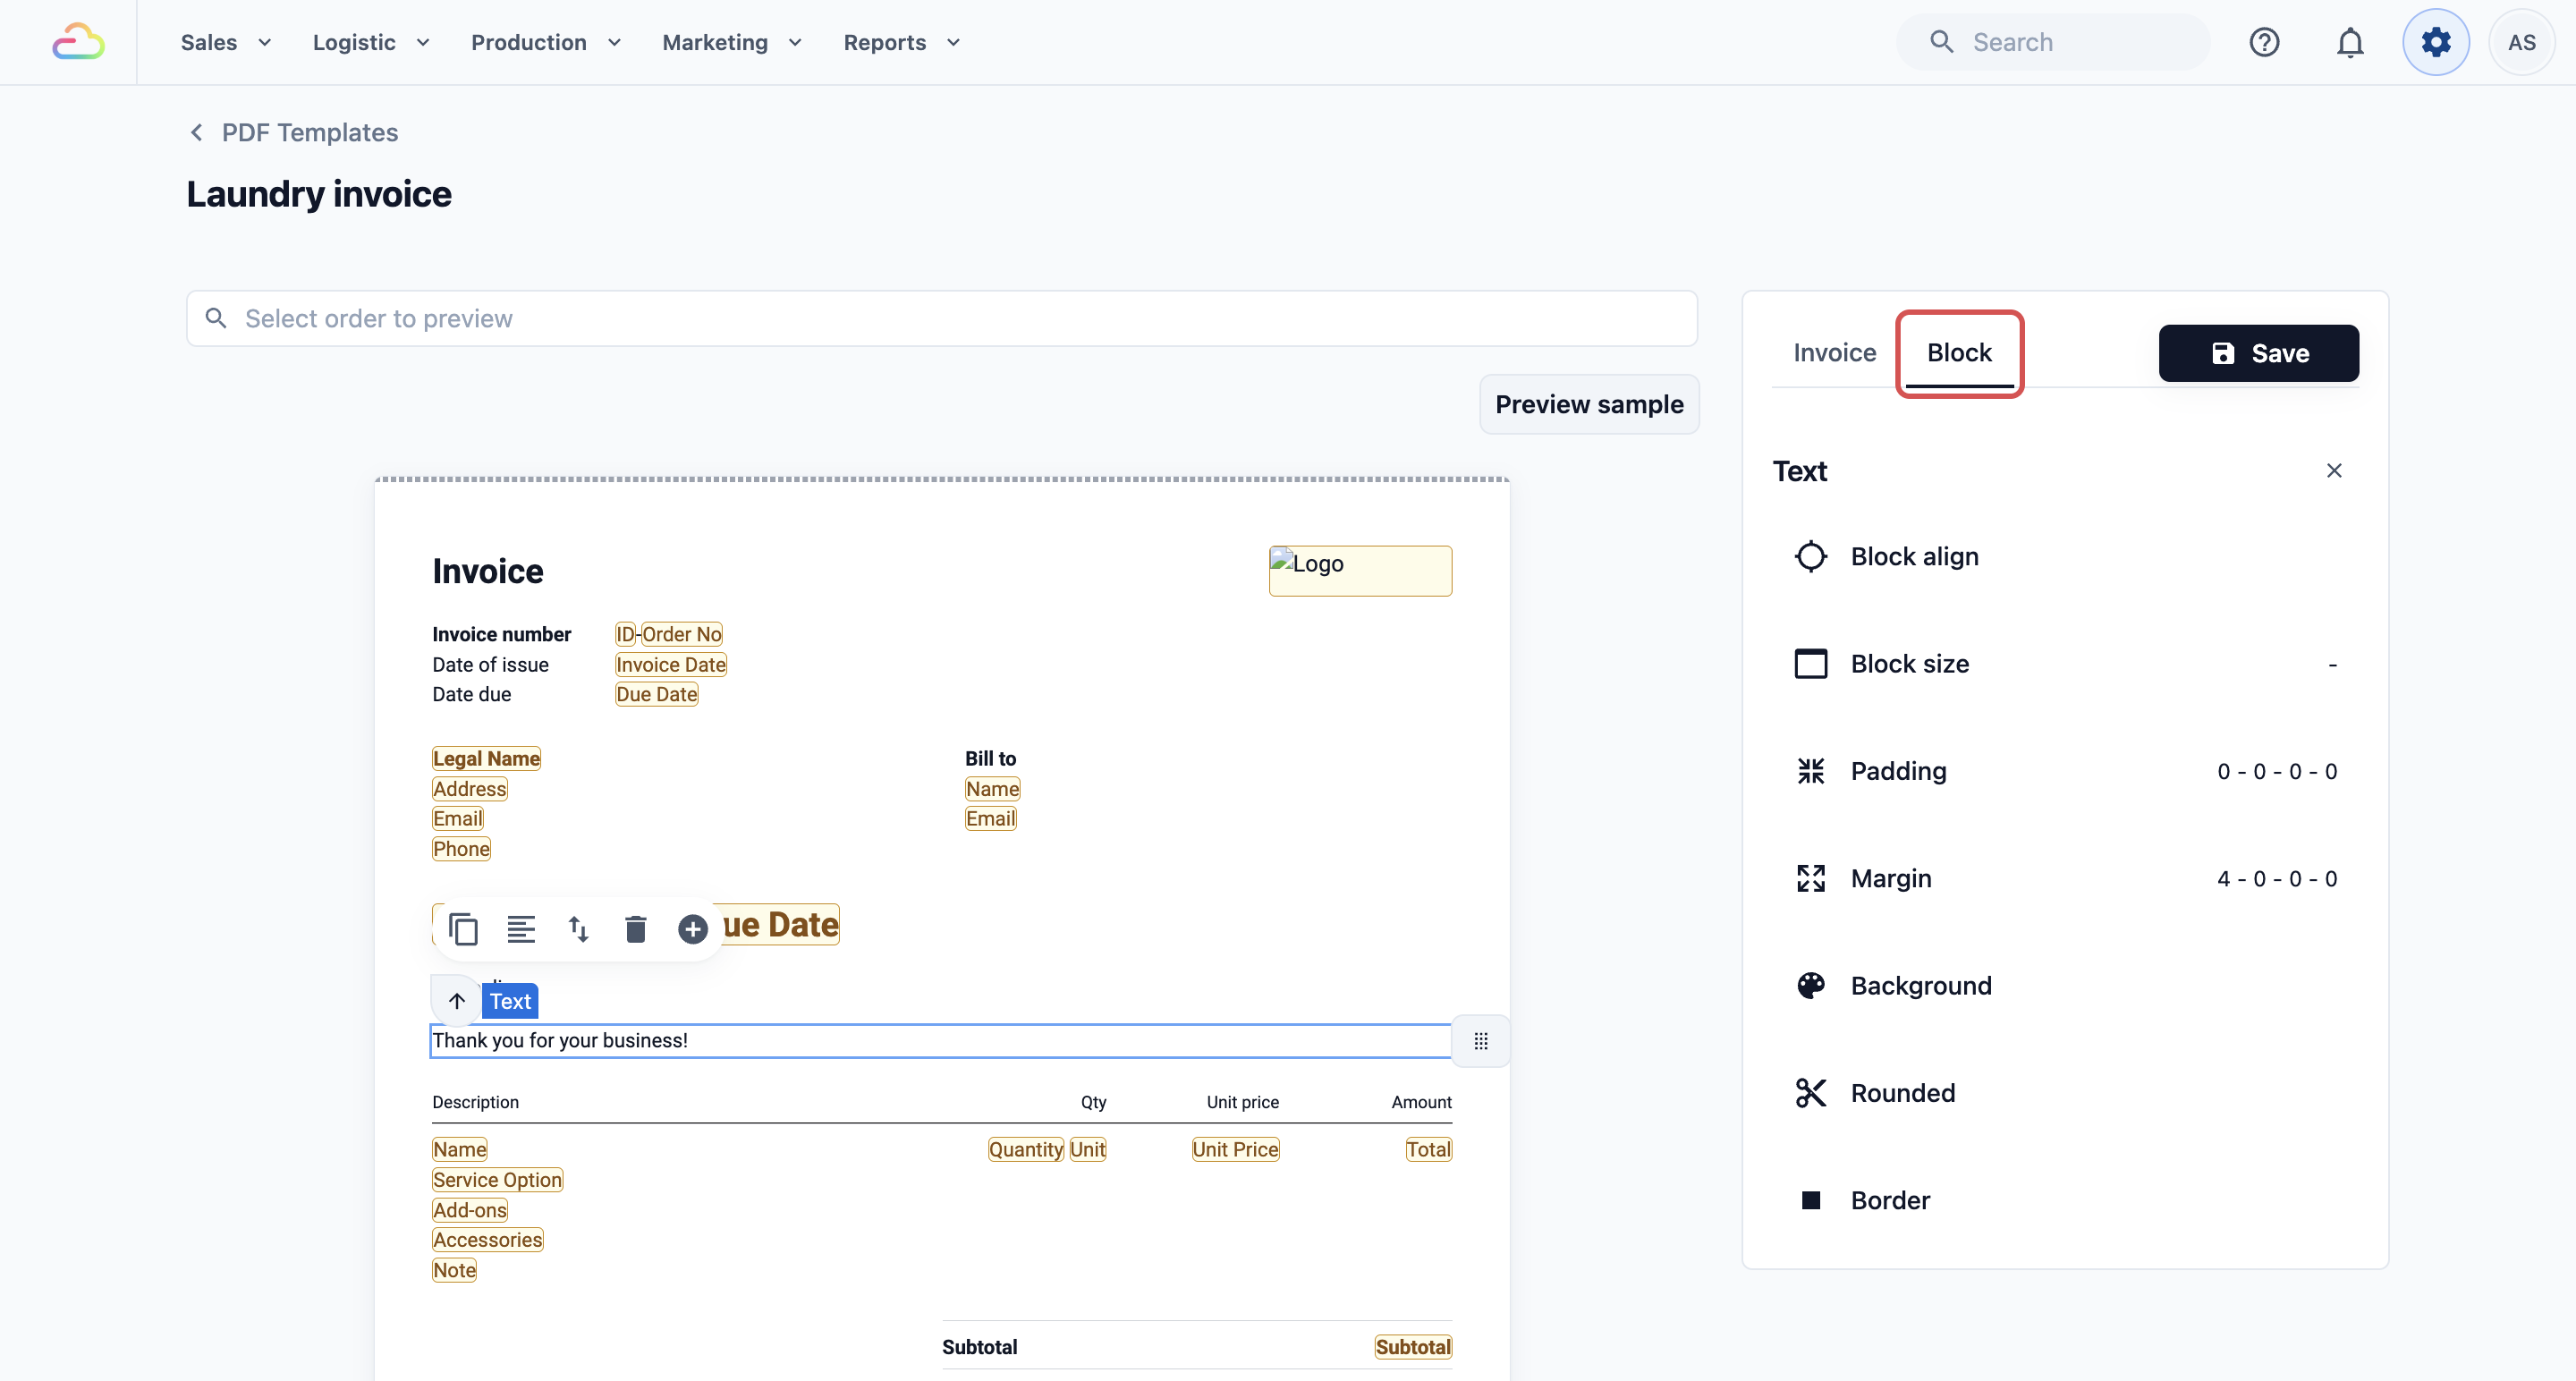The height and width of the screenshot is (1381, 2576).
Task: Open the notifications bell
Action: tap(2350, 42)
